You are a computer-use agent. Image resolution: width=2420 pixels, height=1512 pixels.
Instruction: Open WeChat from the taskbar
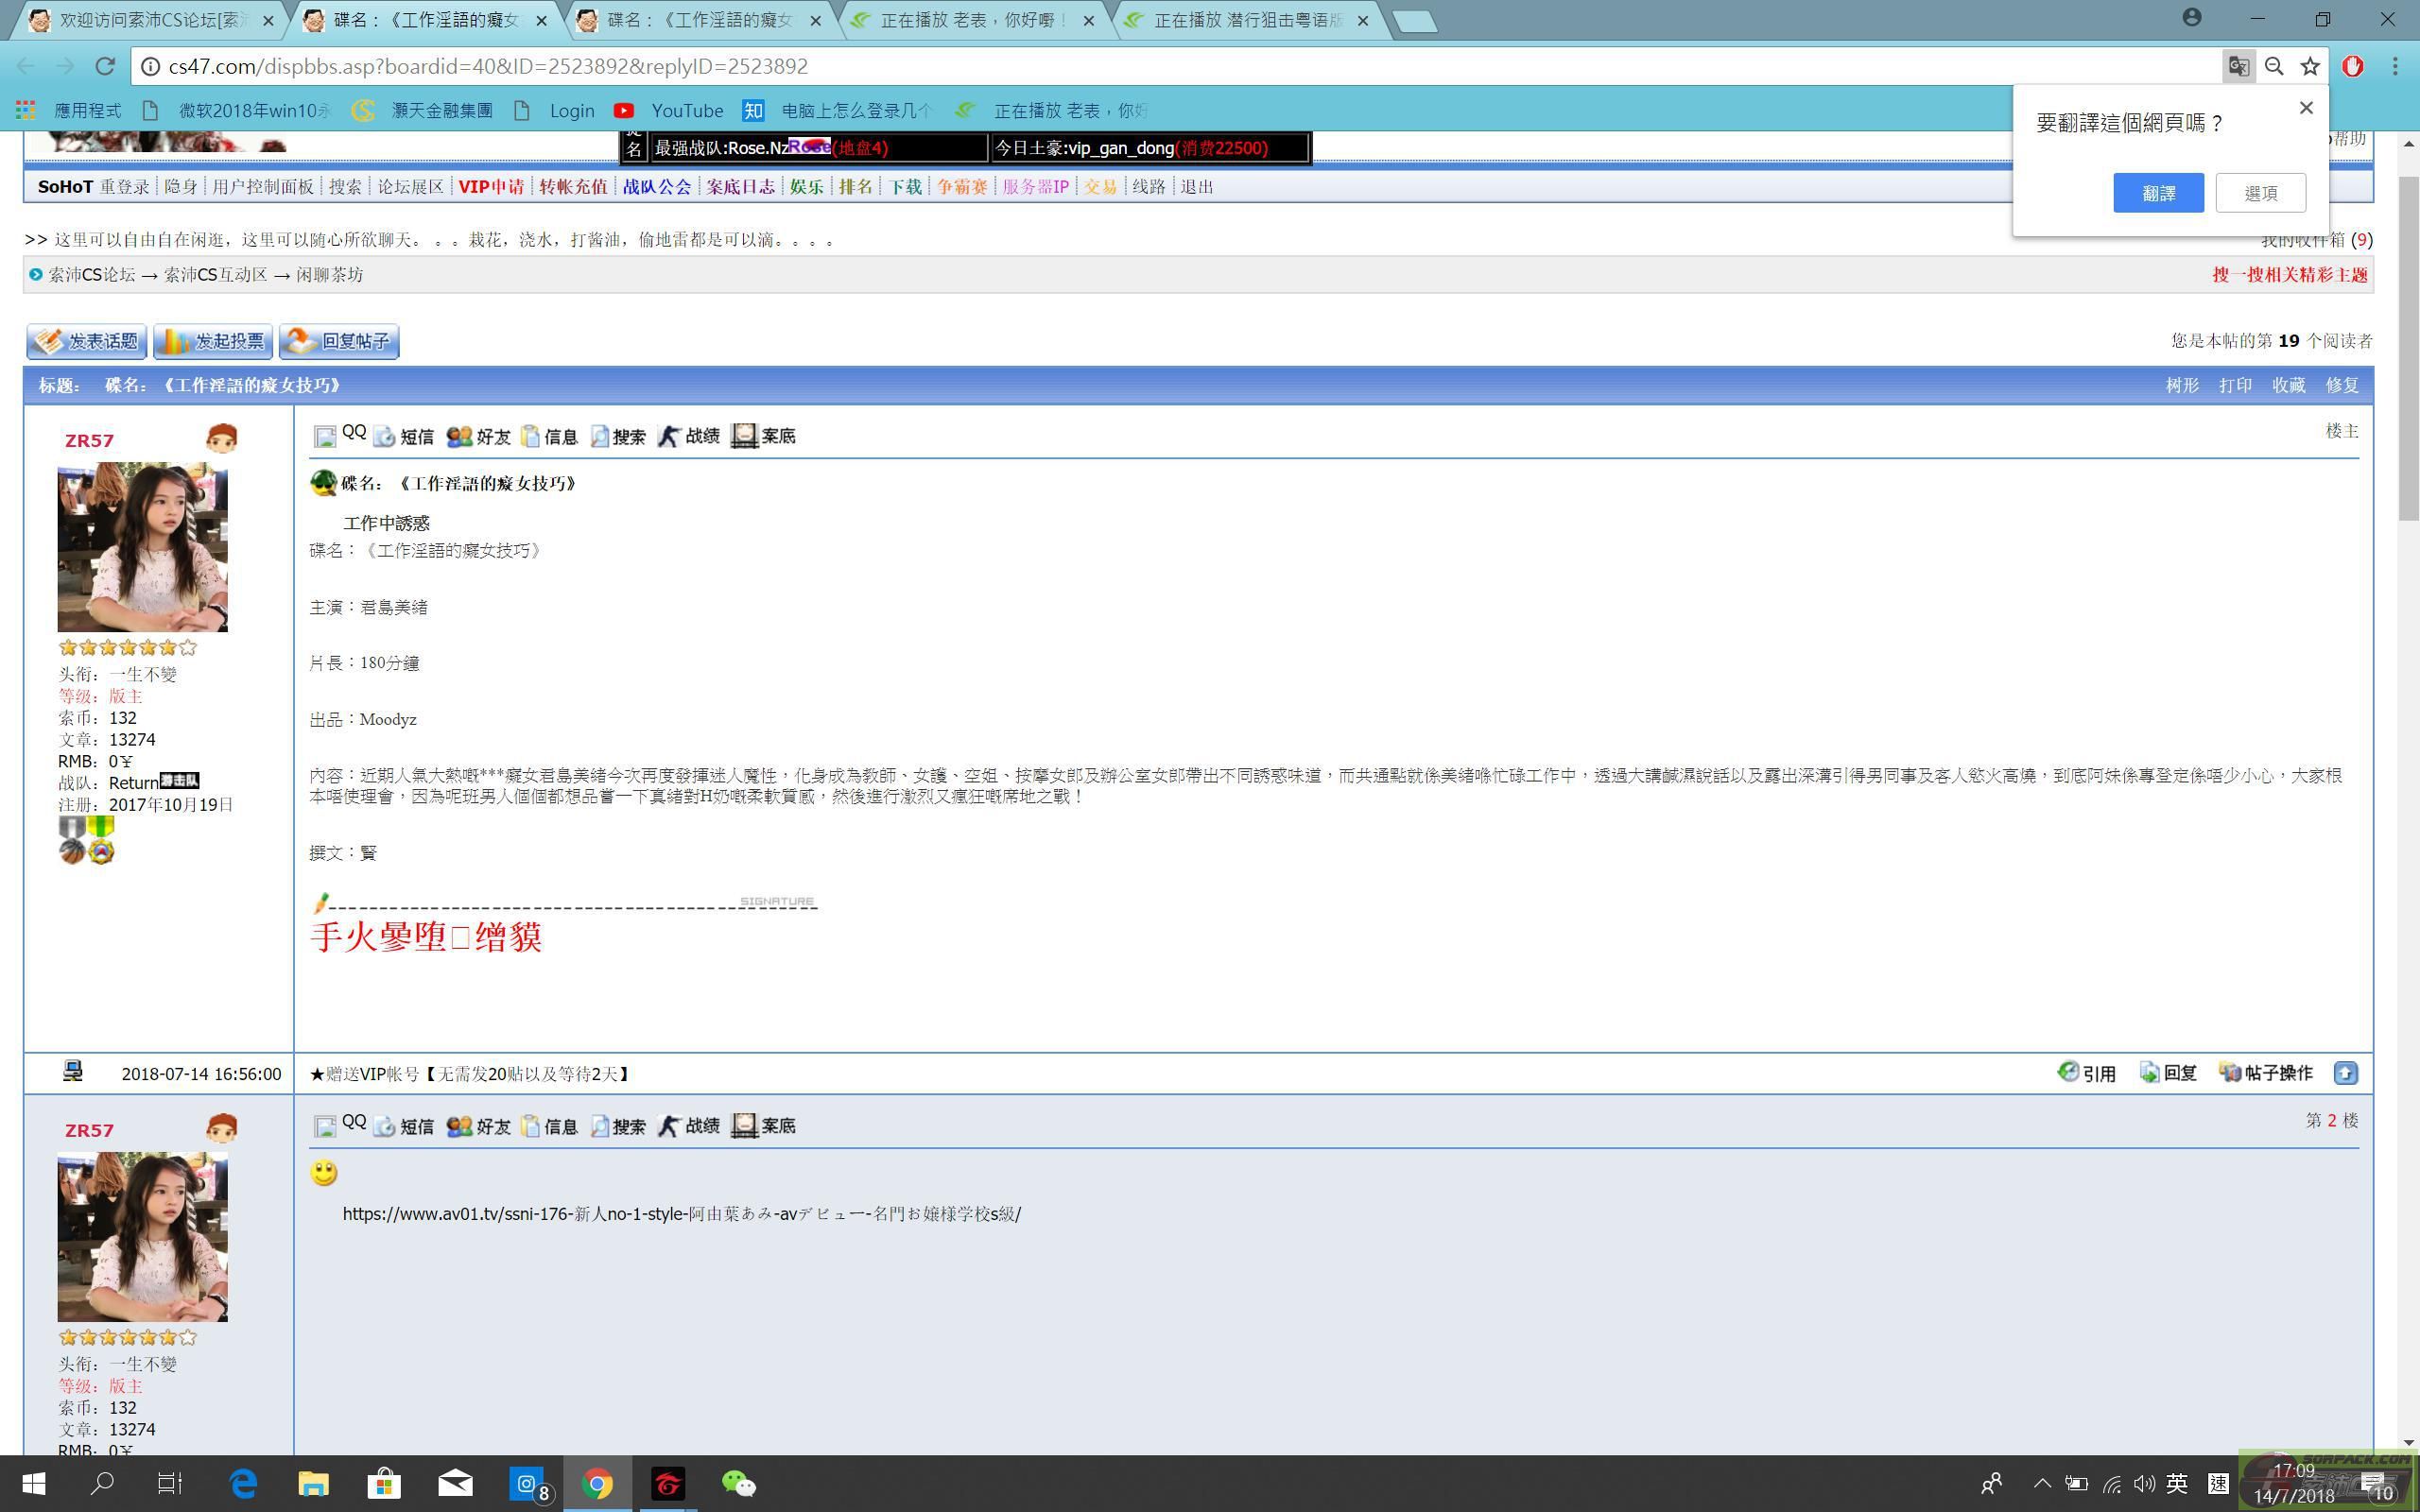pos(738,1484)
